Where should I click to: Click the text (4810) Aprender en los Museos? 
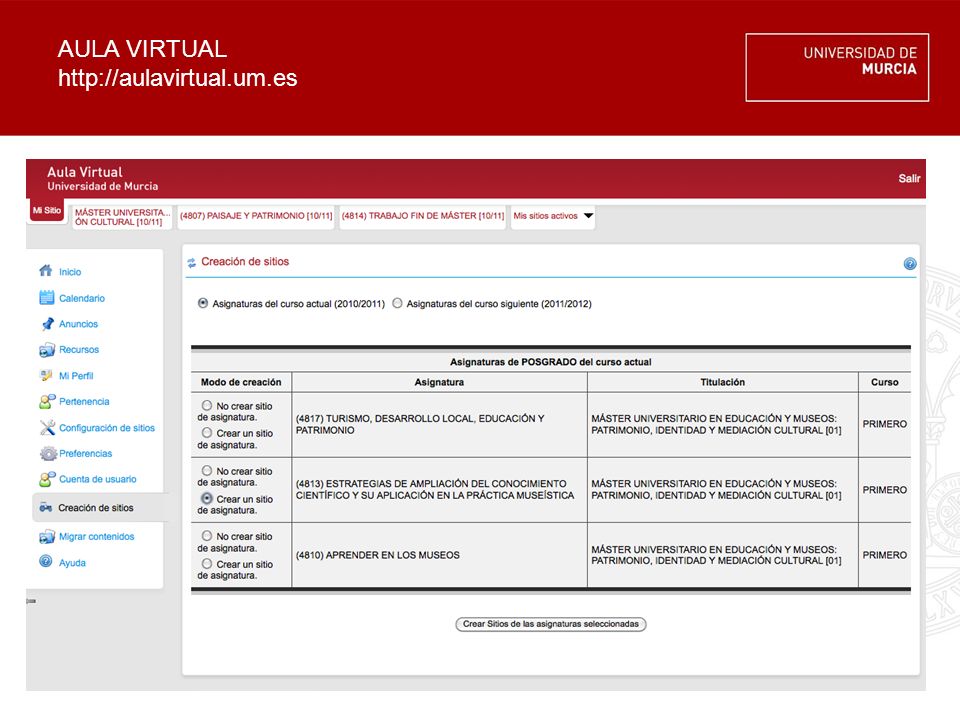[x=377, y=555]
